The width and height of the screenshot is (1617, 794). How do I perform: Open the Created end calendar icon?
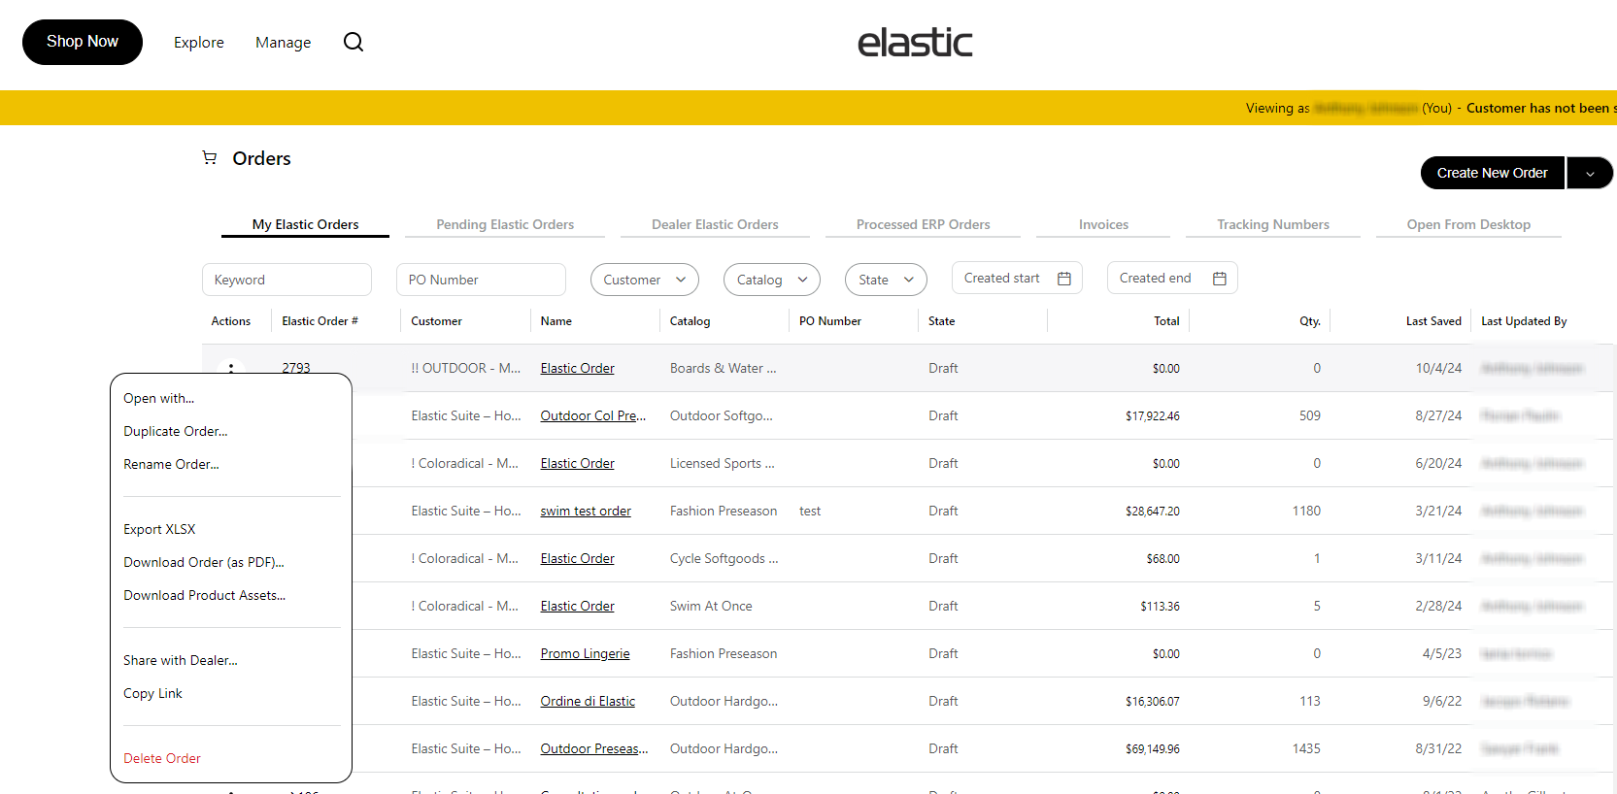coord(1219,279)
